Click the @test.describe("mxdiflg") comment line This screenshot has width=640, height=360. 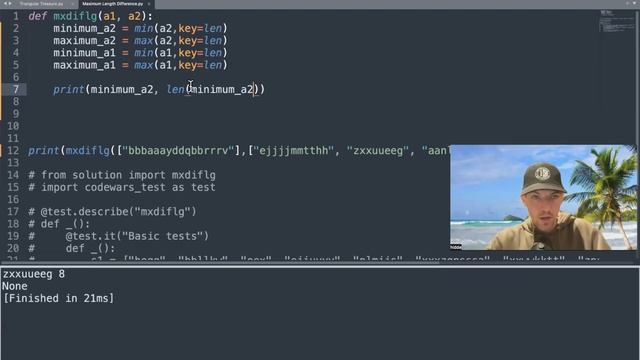113,212
